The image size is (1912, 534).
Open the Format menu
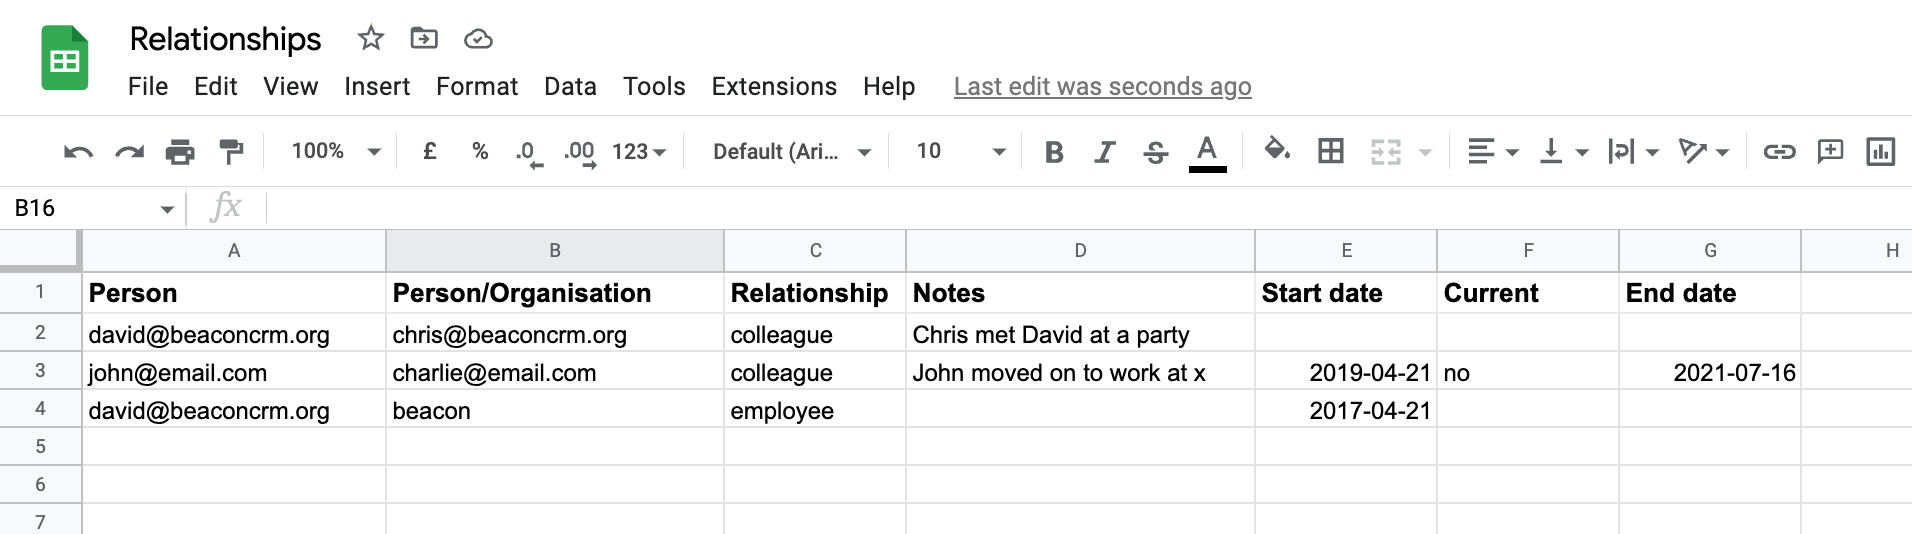coord(476,87)
